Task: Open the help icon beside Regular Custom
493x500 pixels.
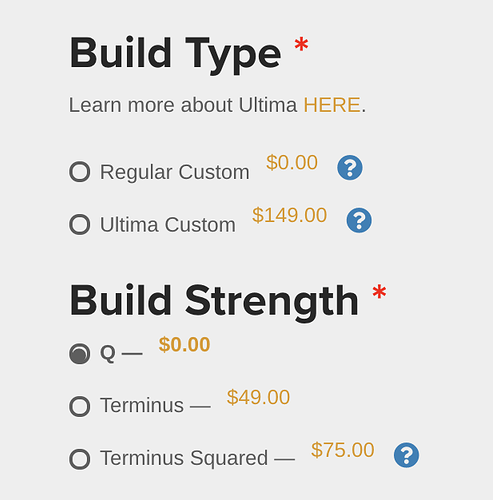Action: coord(350,168)
